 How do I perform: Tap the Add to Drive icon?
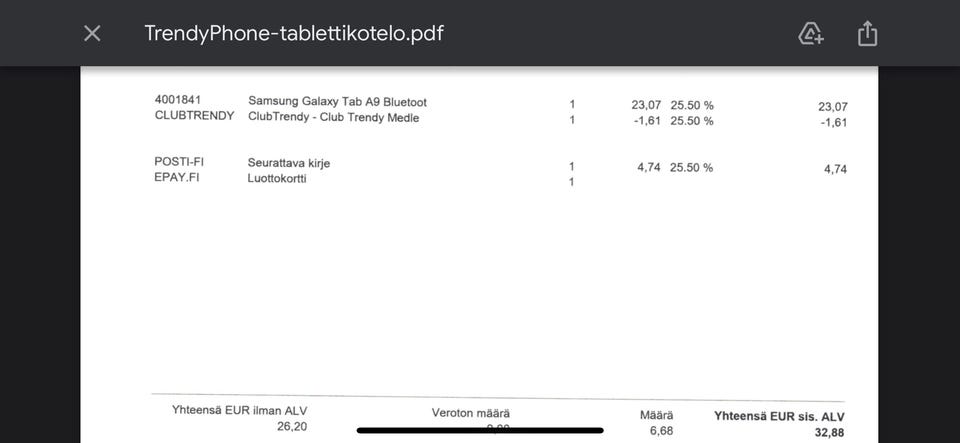tap(811, 33)
